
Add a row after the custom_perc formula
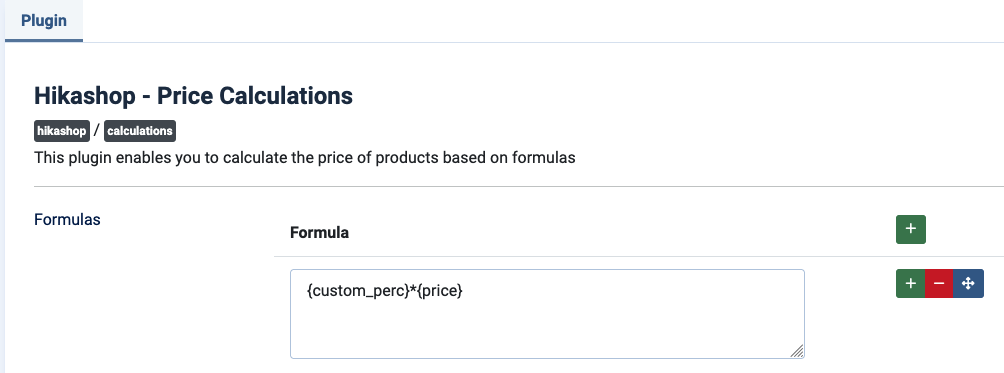pos(911,283)
